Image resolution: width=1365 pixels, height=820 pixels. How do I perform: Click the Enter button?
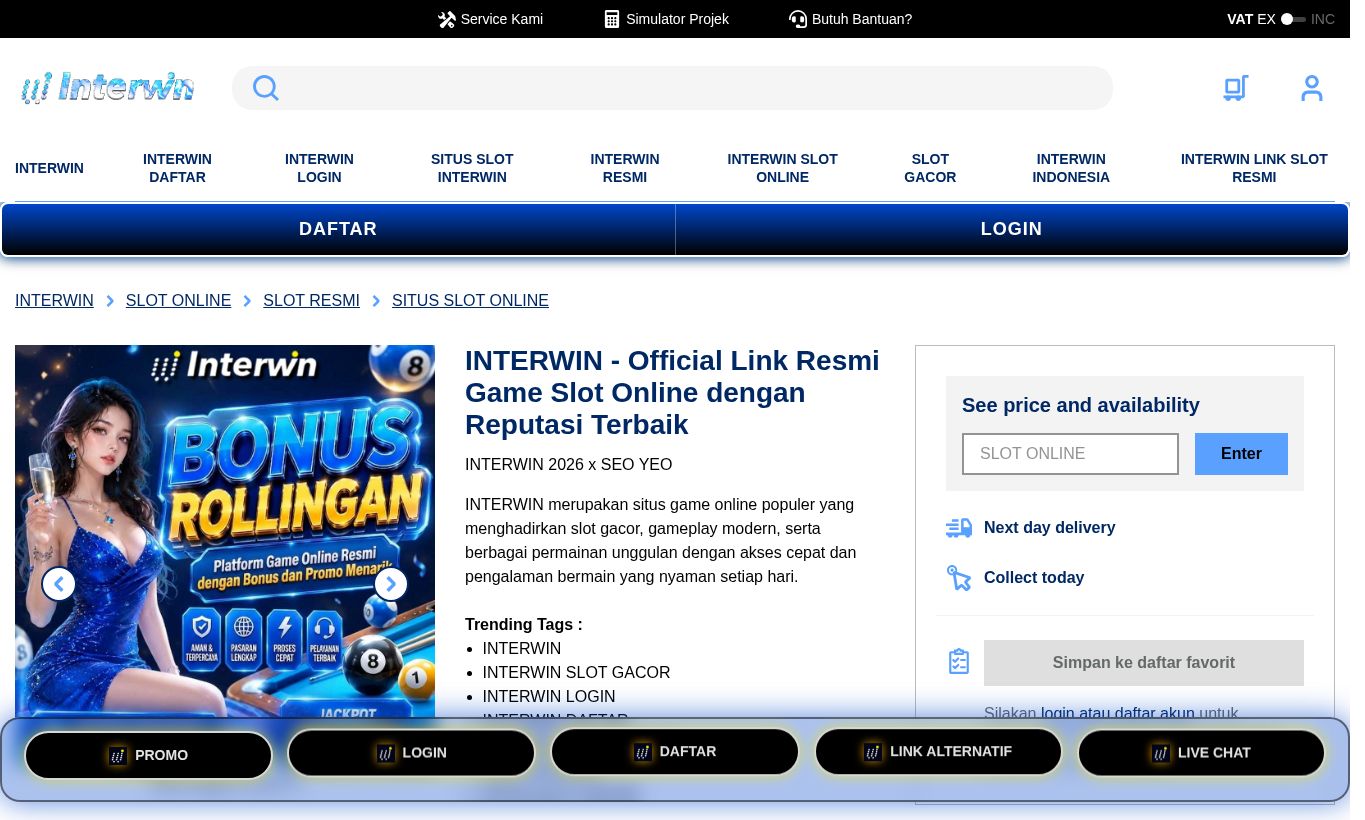(1241, 454)
